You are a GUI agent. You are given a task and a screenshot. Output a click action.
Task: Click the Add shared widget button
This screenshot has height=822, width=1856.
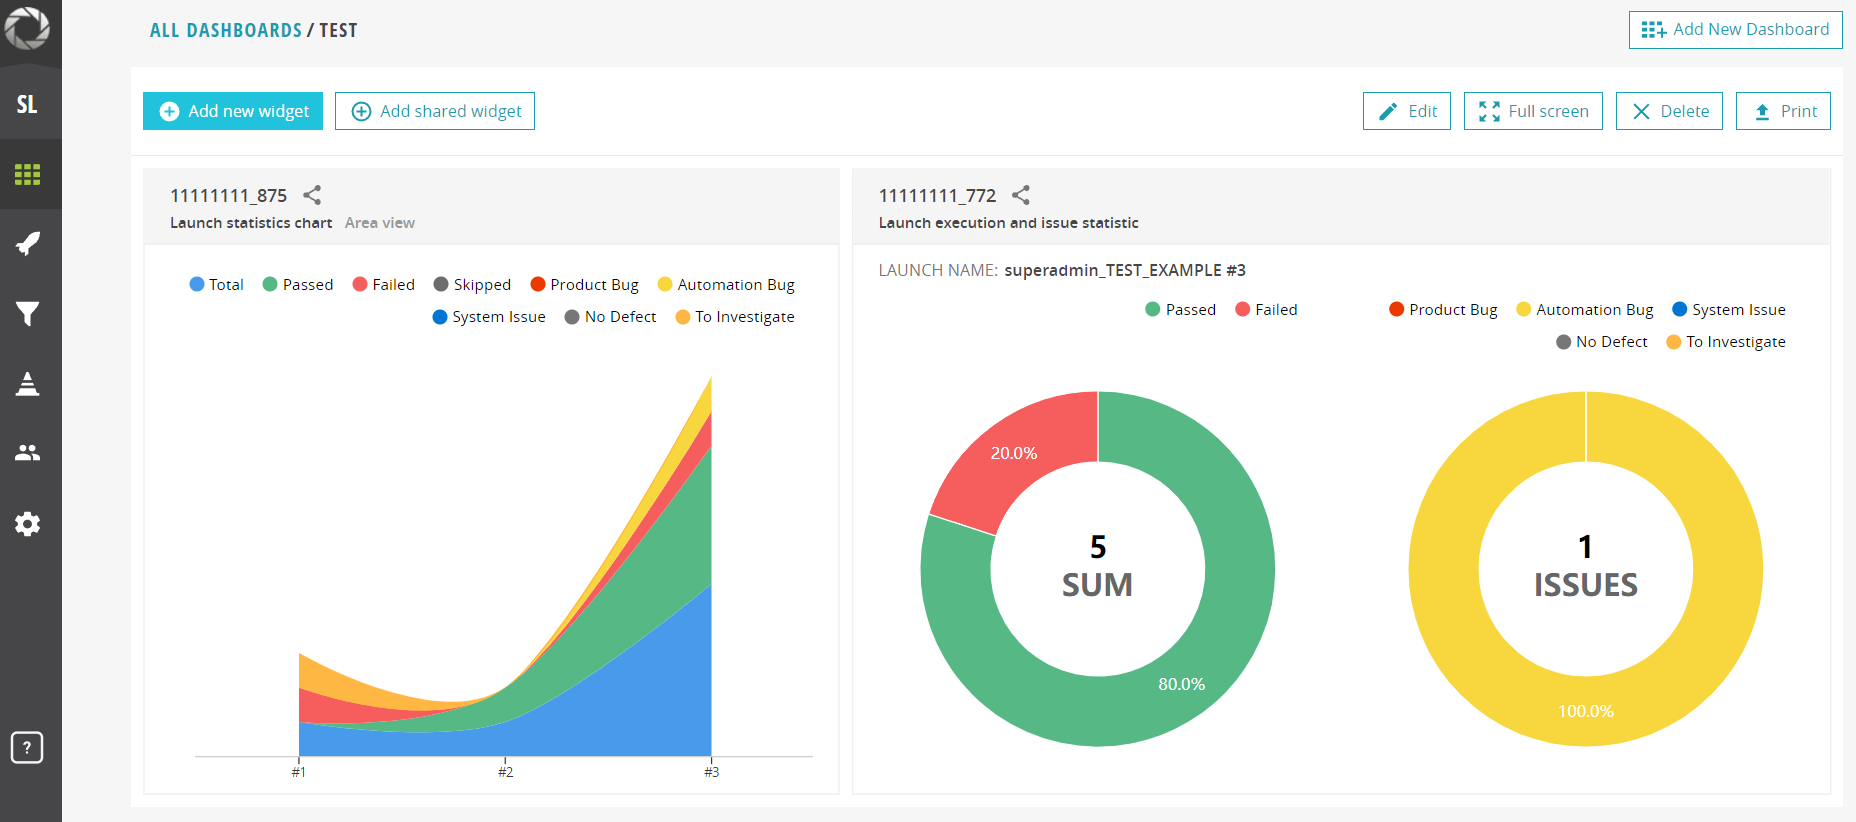[x=435, y=111]
